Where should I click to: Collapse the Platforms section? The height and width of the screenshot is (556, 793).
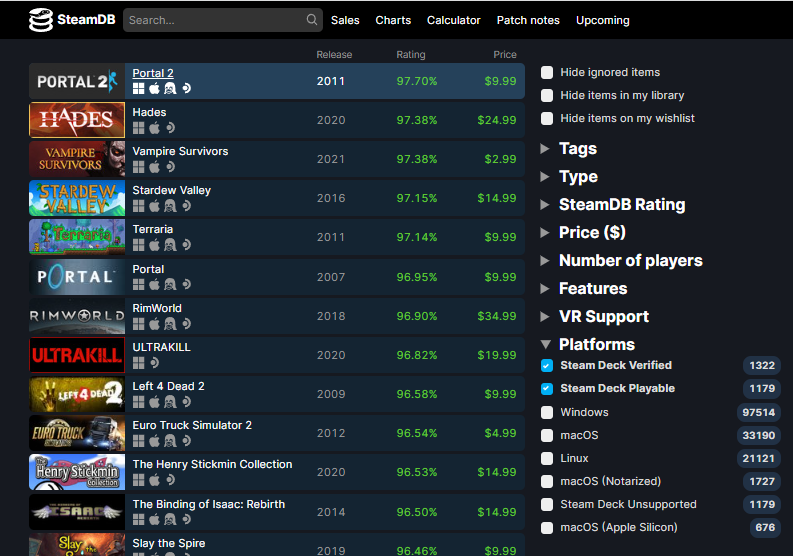588,345
